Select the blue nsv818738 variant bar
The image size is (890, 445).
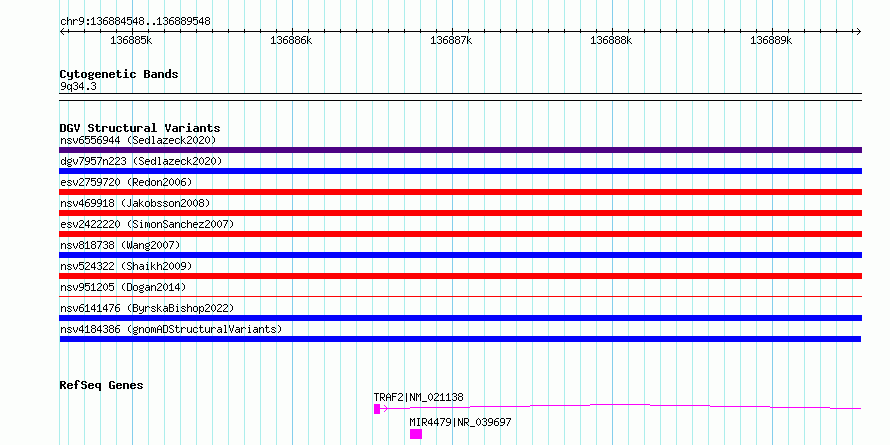tap(460, 255)
